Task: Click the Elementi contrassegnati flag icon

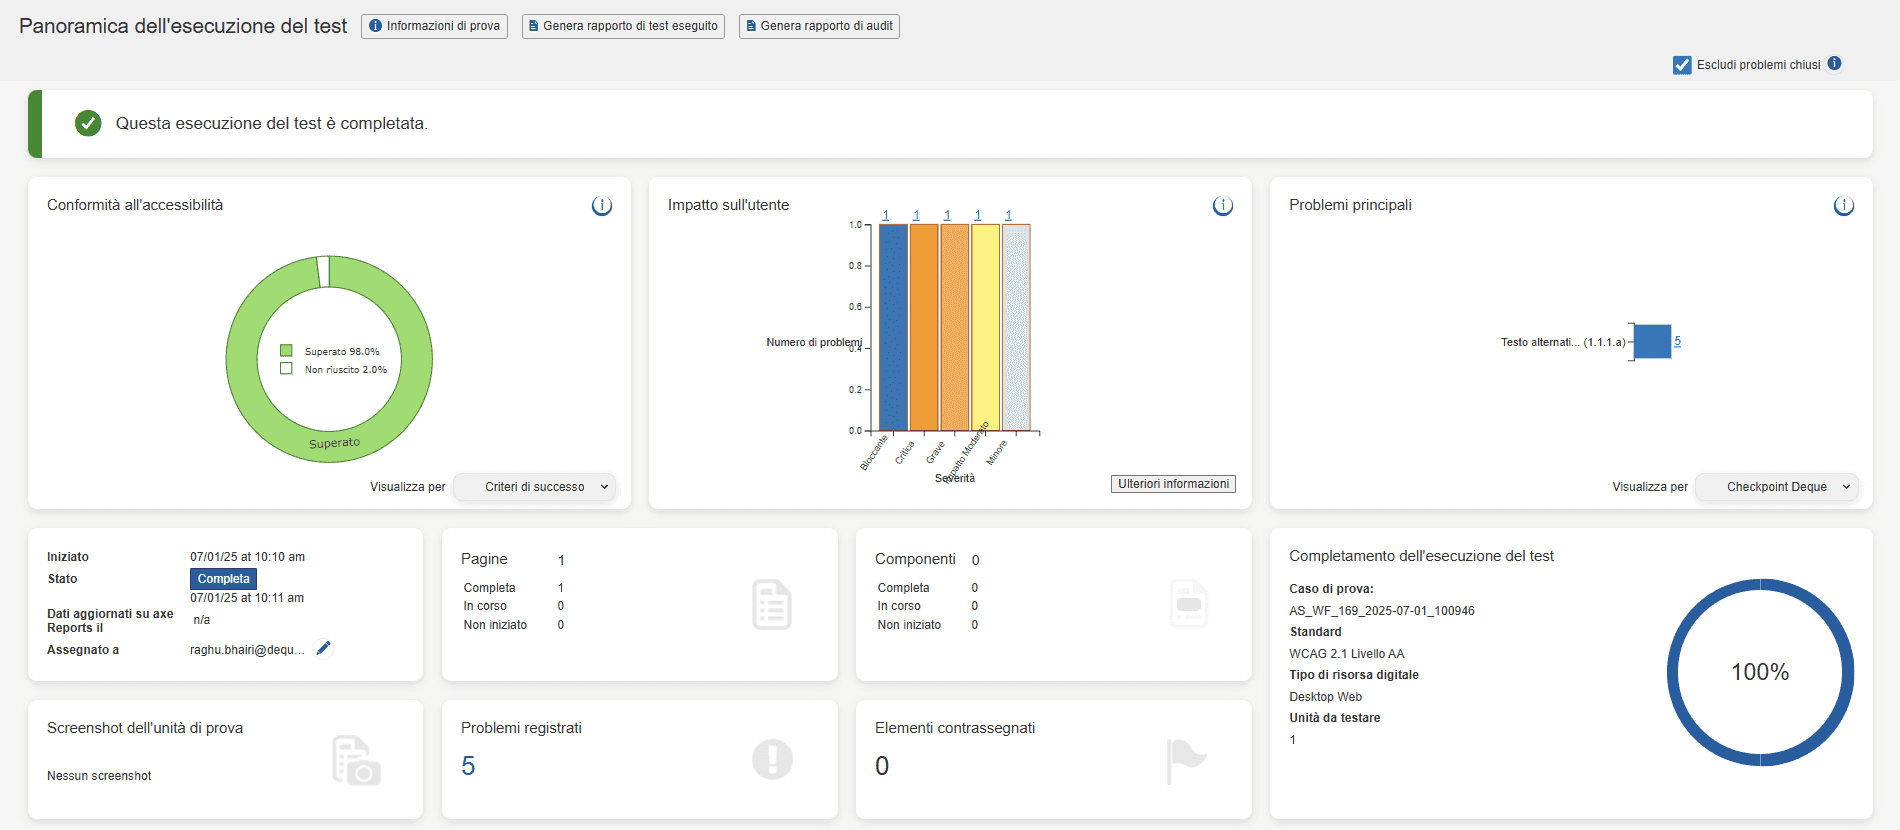Action: tap(1186, 760)
